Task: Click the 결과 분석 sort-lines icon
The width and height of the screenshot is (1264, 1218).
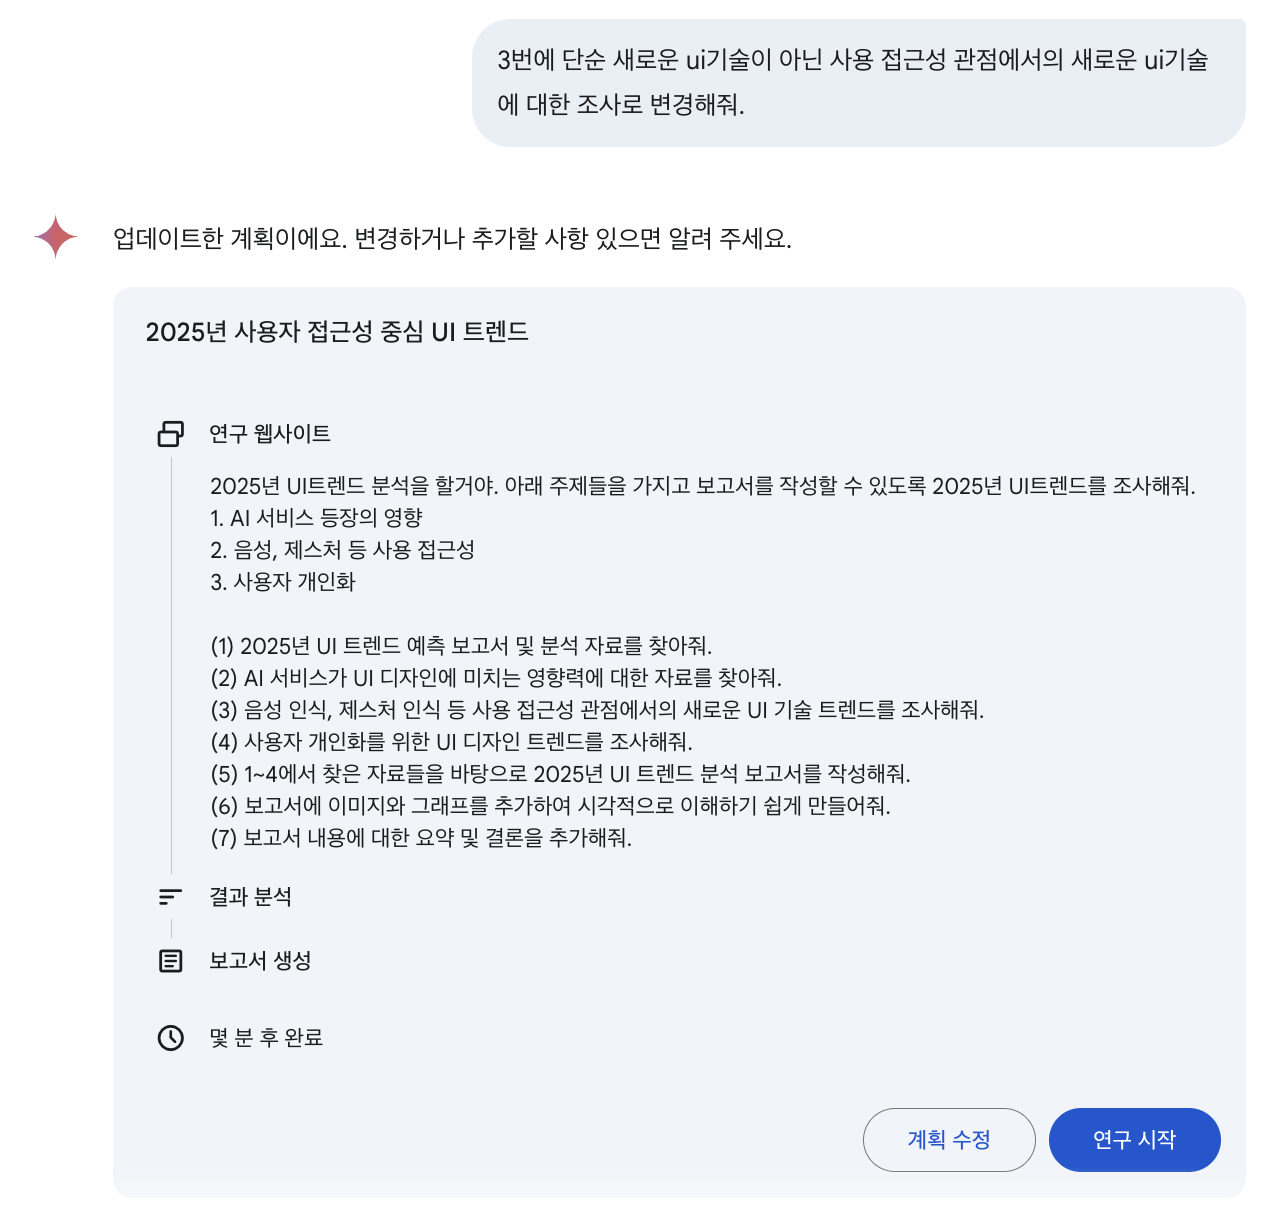Action: pyautogui.click(x=171, y=897)
